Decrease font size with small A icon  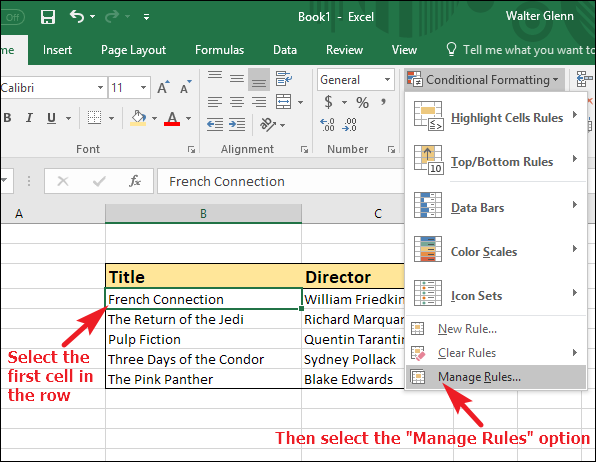(186, 87)
